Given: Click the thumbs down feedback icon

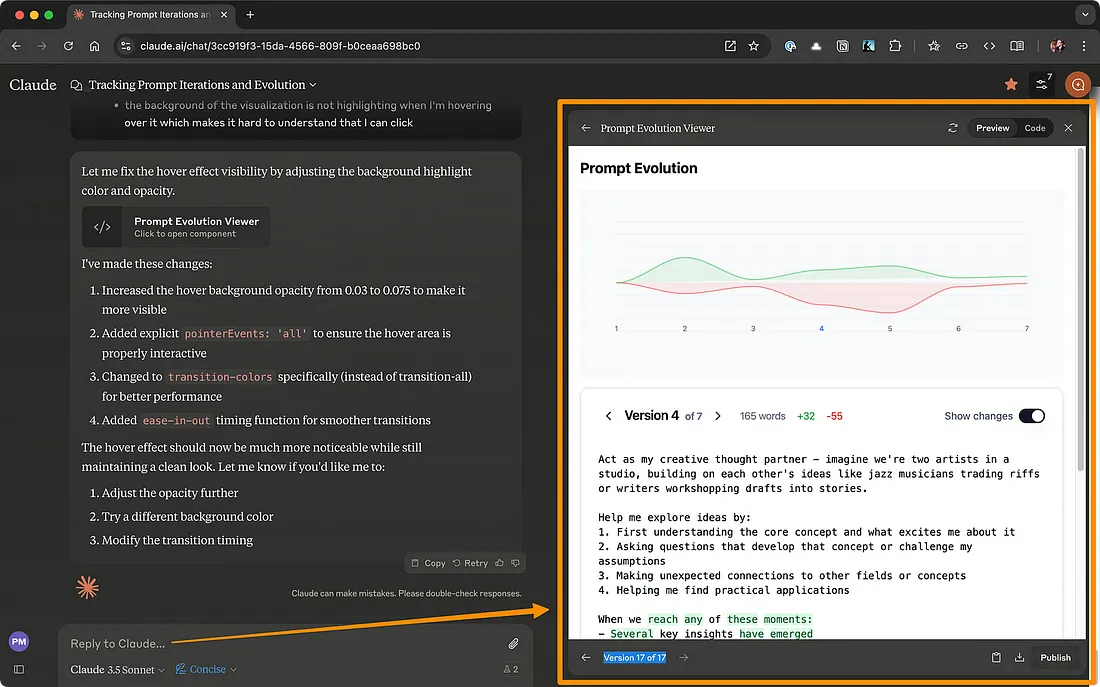Looking at the screenshot, I should coord(516,563).
